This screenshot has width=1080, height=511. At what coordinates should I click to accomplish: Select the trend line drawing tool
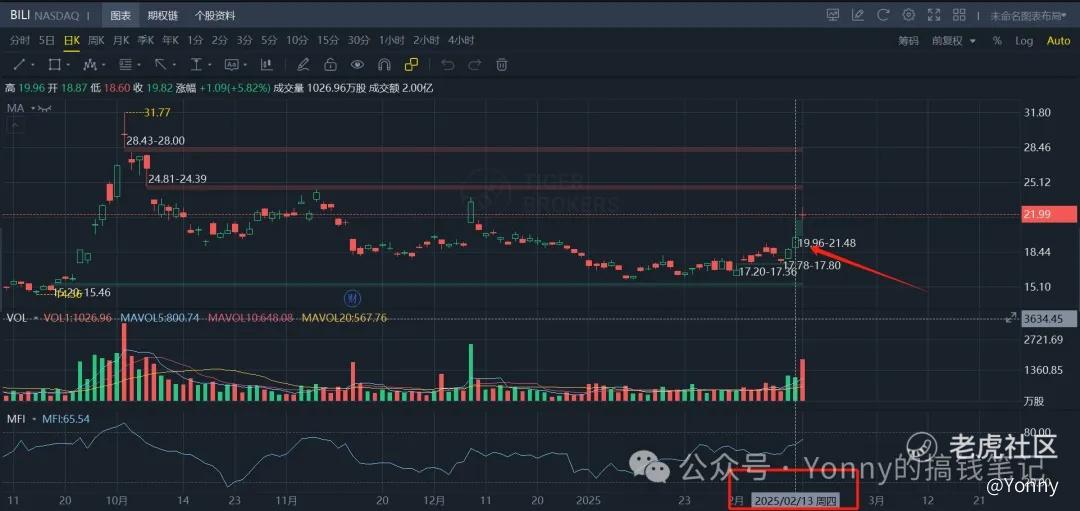click(19, 65)
